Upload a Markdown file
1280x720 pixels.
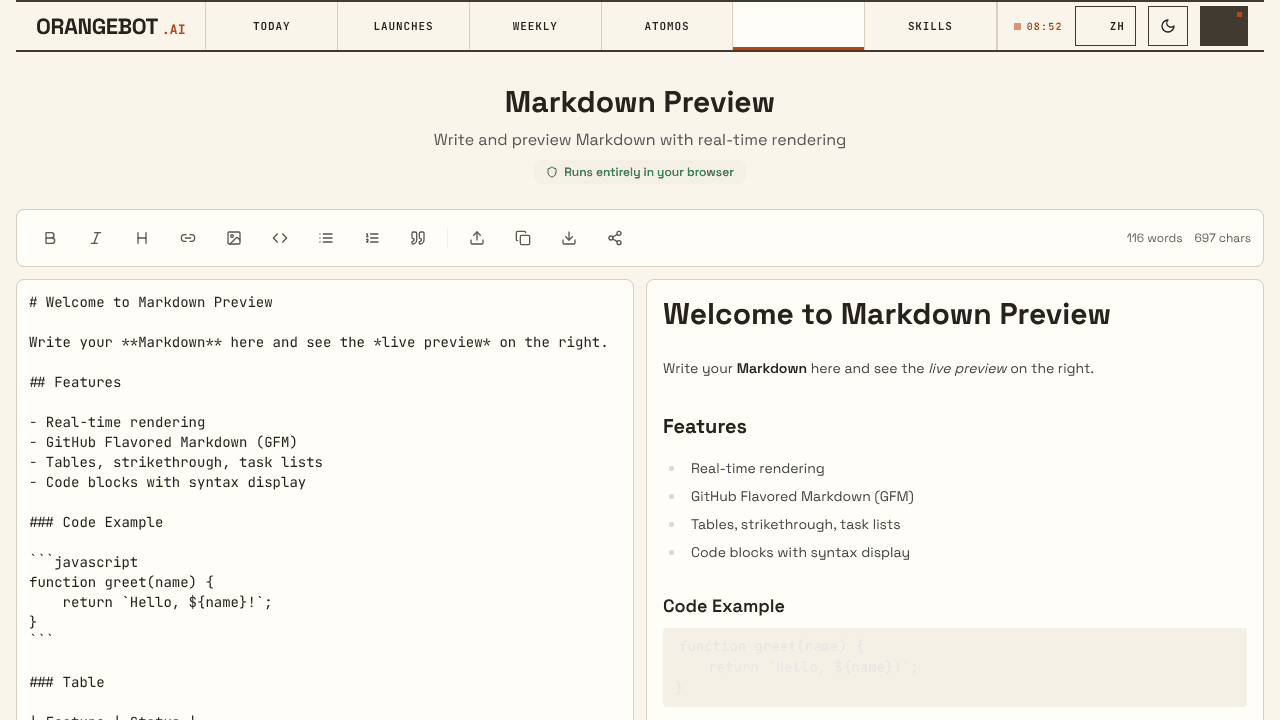point(477,238)
